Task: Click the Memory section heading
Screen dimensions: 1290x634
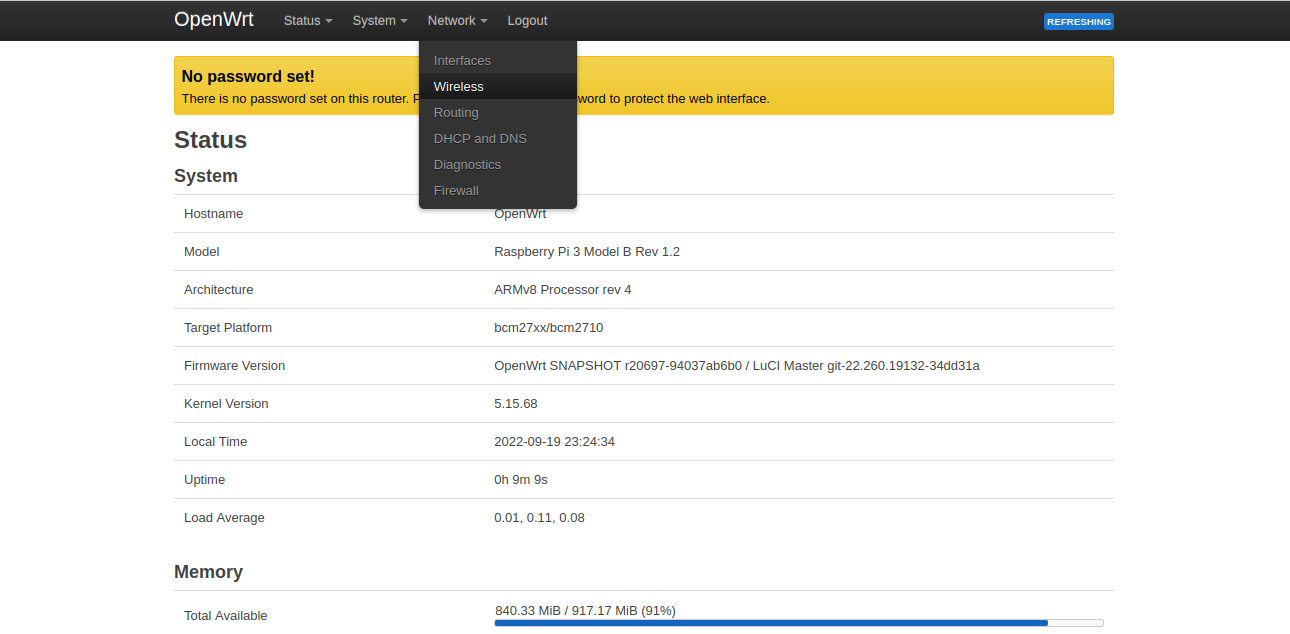Action: click(208, 572)
